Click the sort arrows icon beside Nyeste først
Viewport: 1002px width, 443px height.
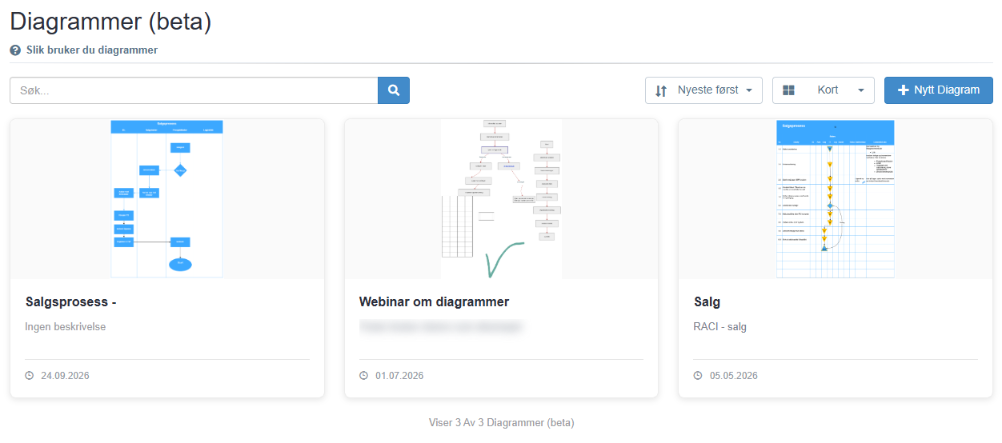[661, 91]
